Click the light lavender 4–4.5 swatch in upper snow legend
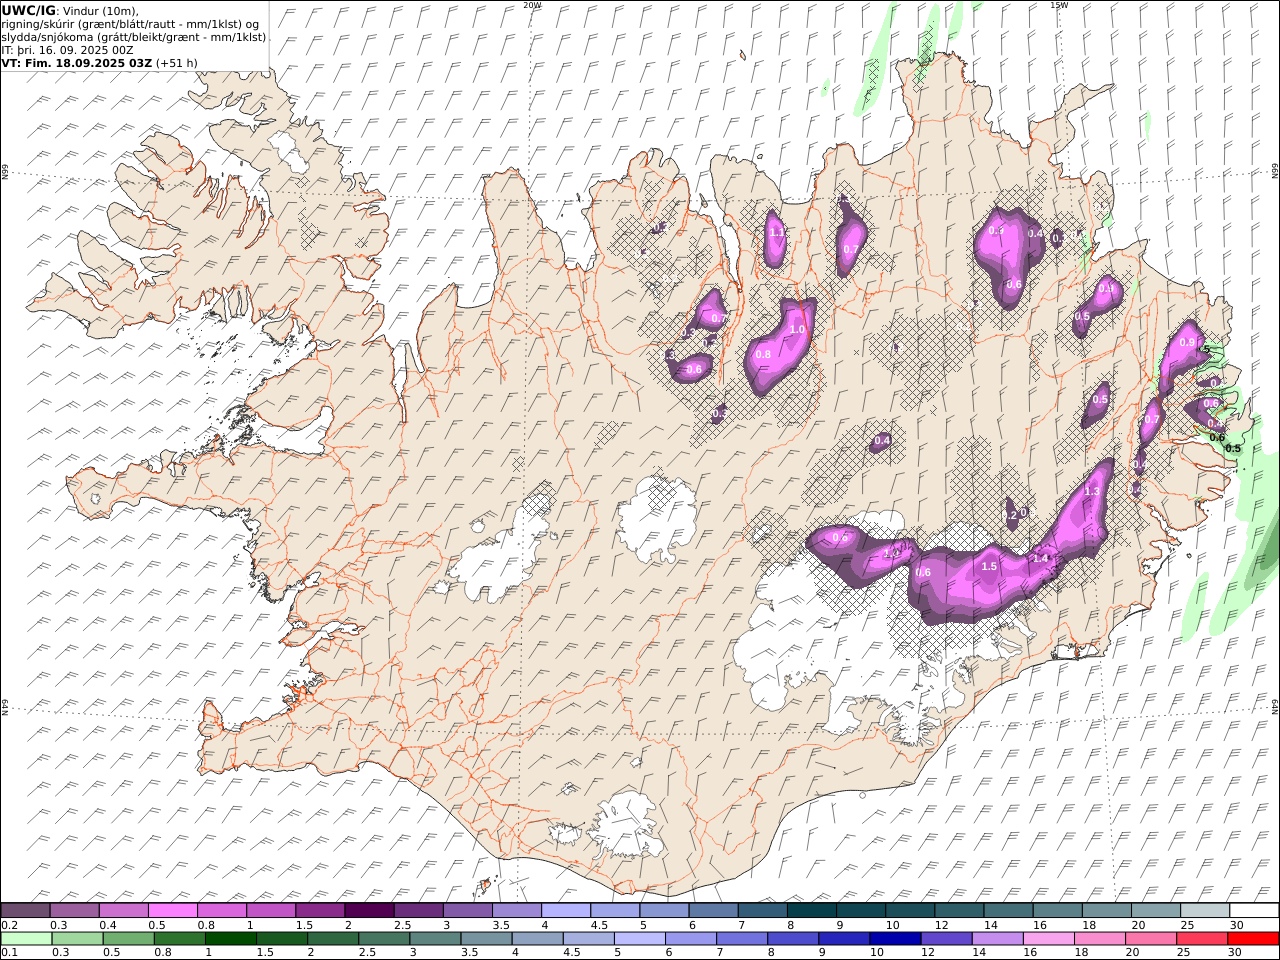Screen dimensions: 1280x960 565,910
